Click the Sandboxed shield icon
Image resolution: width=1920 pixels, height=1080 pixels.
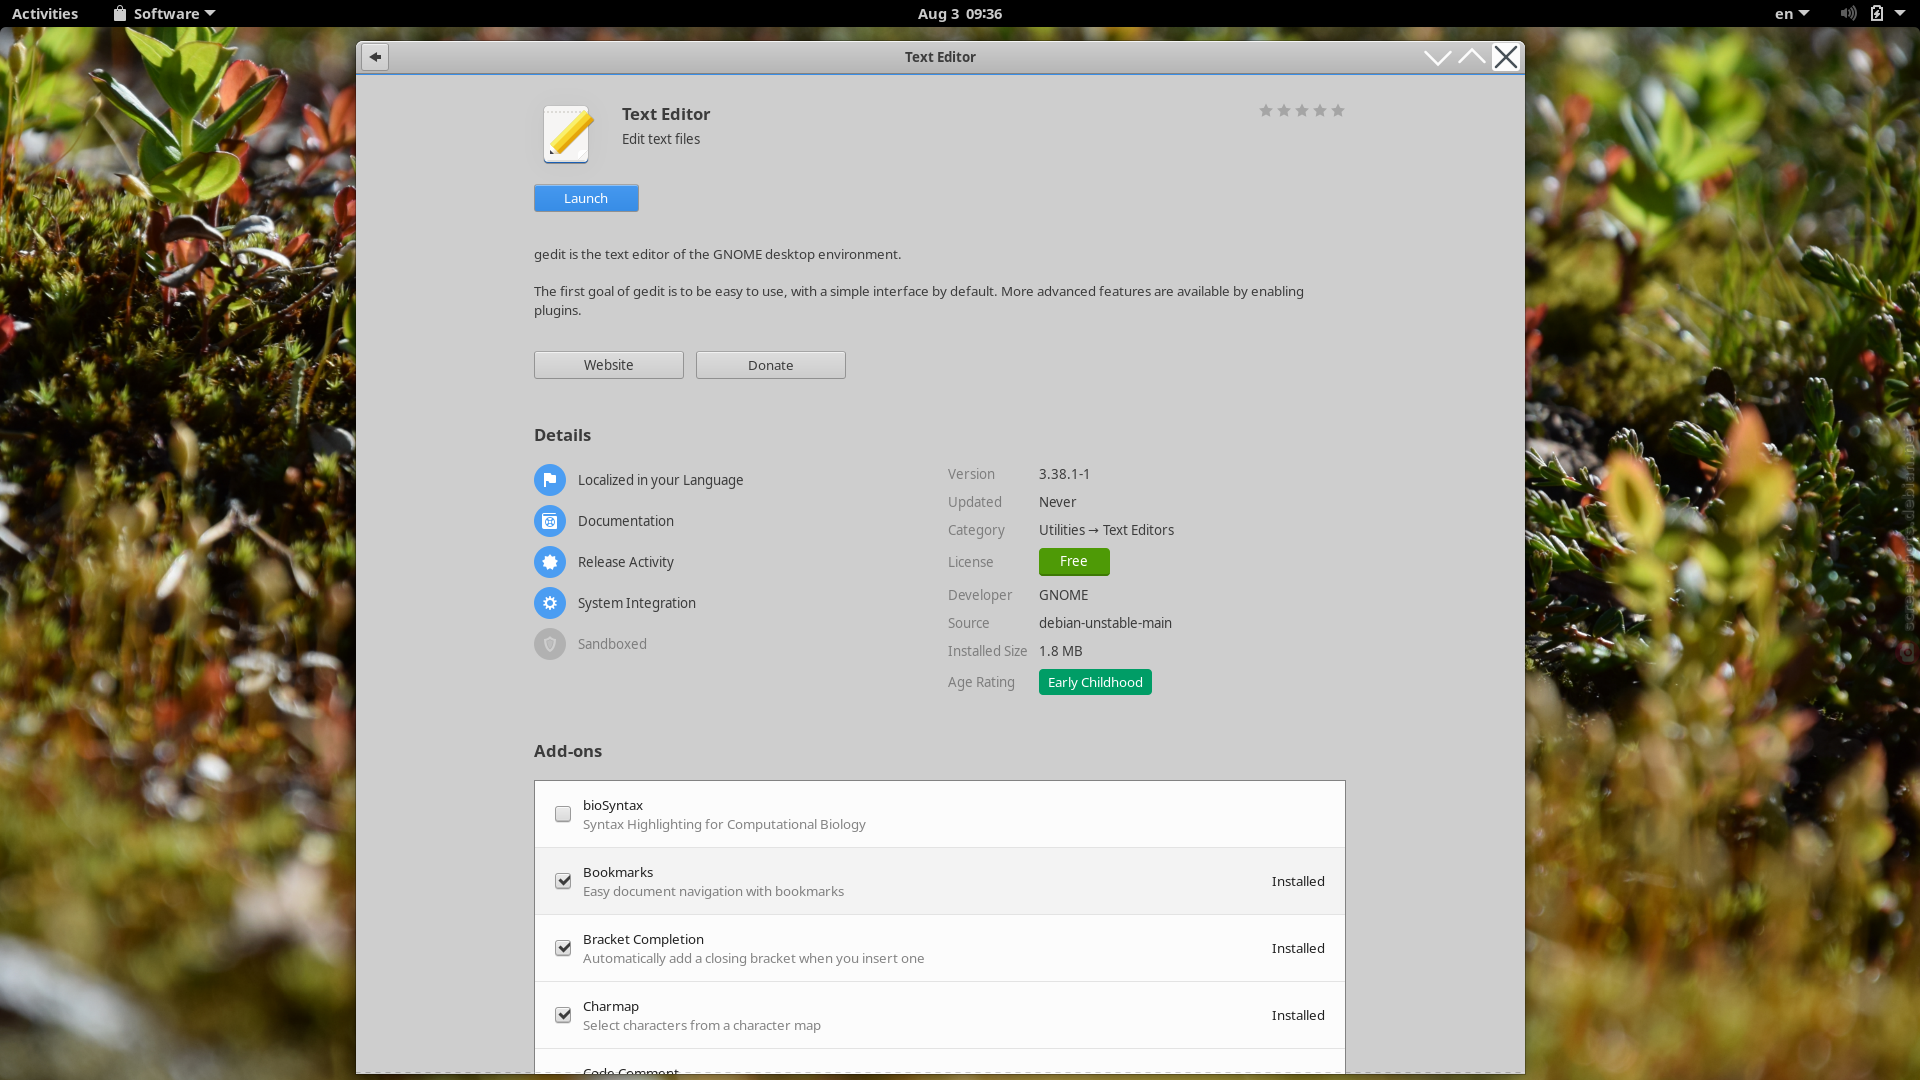coord(550,644)
